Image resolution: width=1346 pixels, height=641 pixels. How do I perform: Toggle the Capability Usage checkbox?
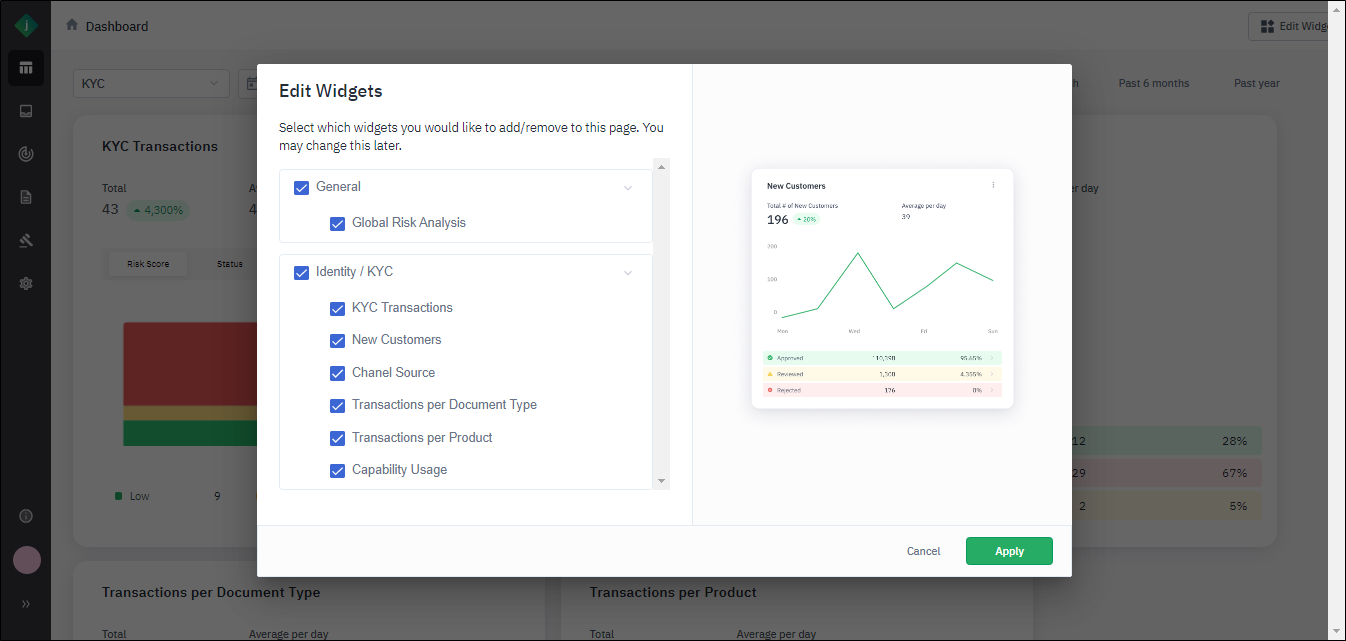pos(338,470)
